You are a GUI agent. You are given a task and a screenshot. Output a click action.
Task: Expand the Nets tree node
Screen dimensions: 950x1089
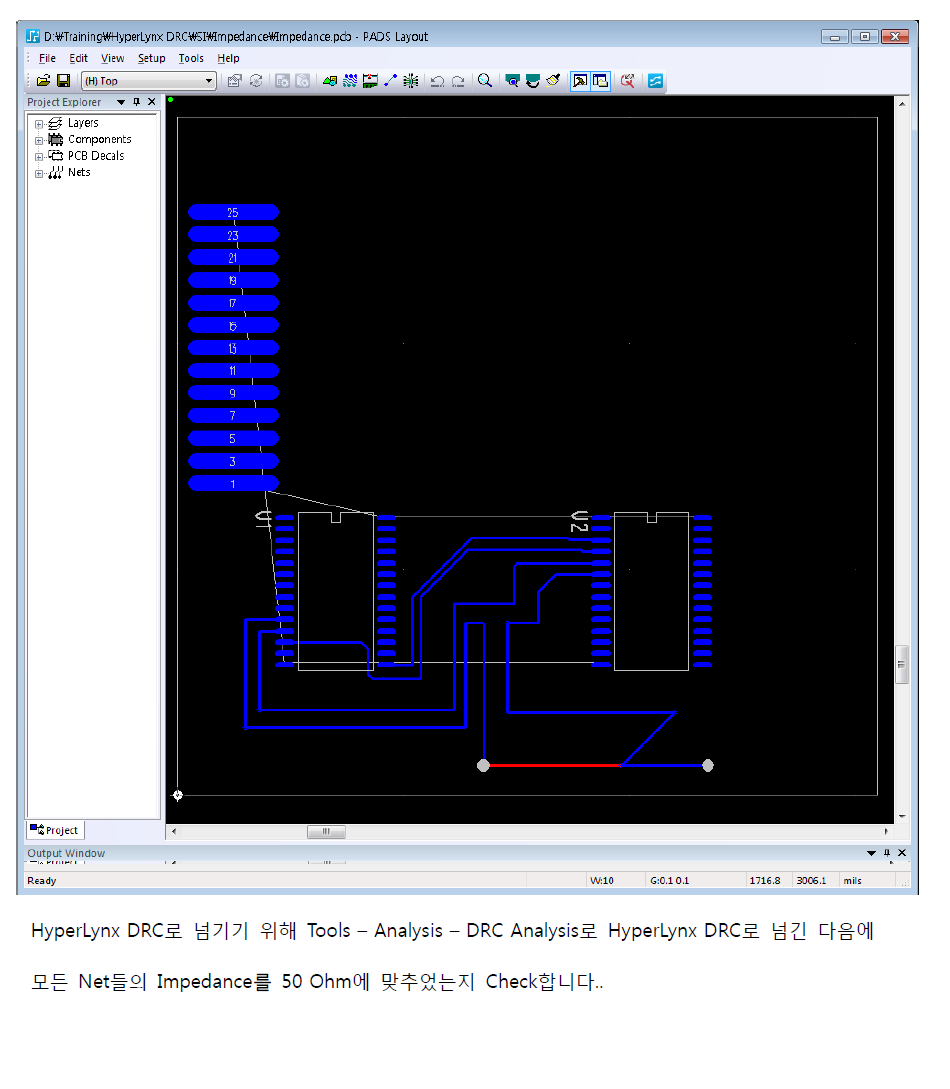pos(39,173)
